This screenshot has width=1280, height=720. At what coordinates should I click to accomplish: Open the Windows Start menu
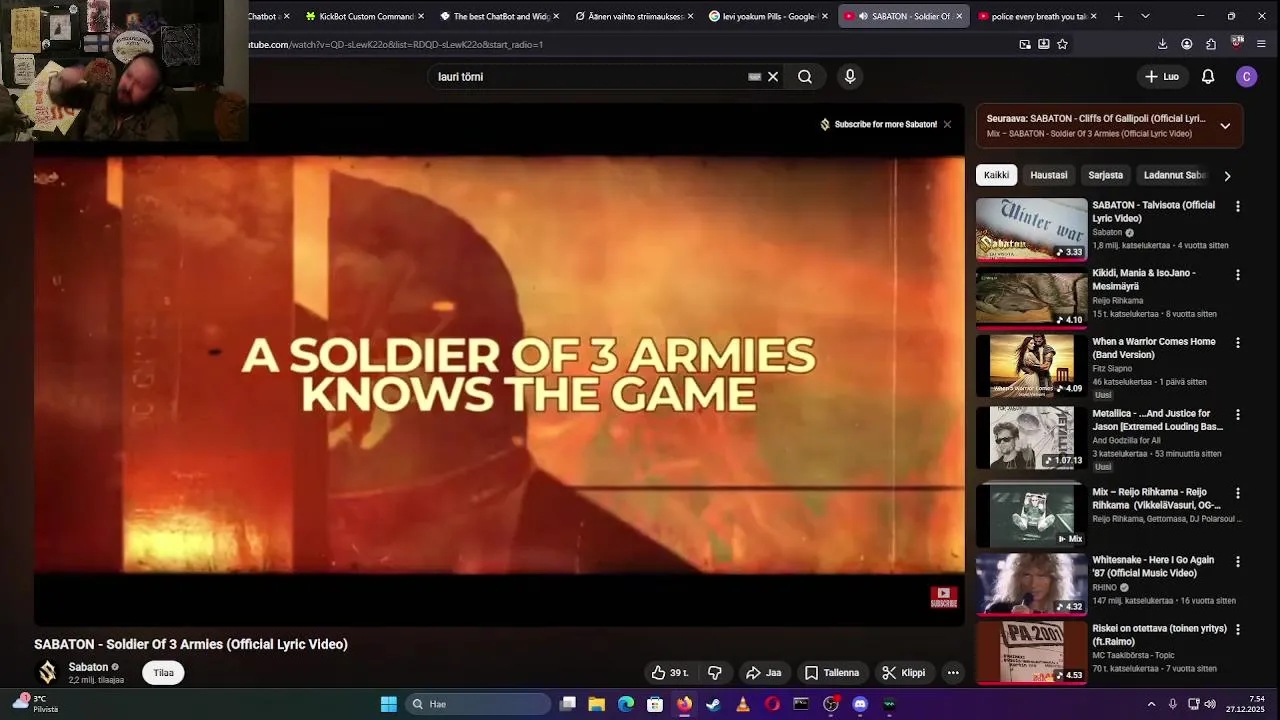point(389,704)
